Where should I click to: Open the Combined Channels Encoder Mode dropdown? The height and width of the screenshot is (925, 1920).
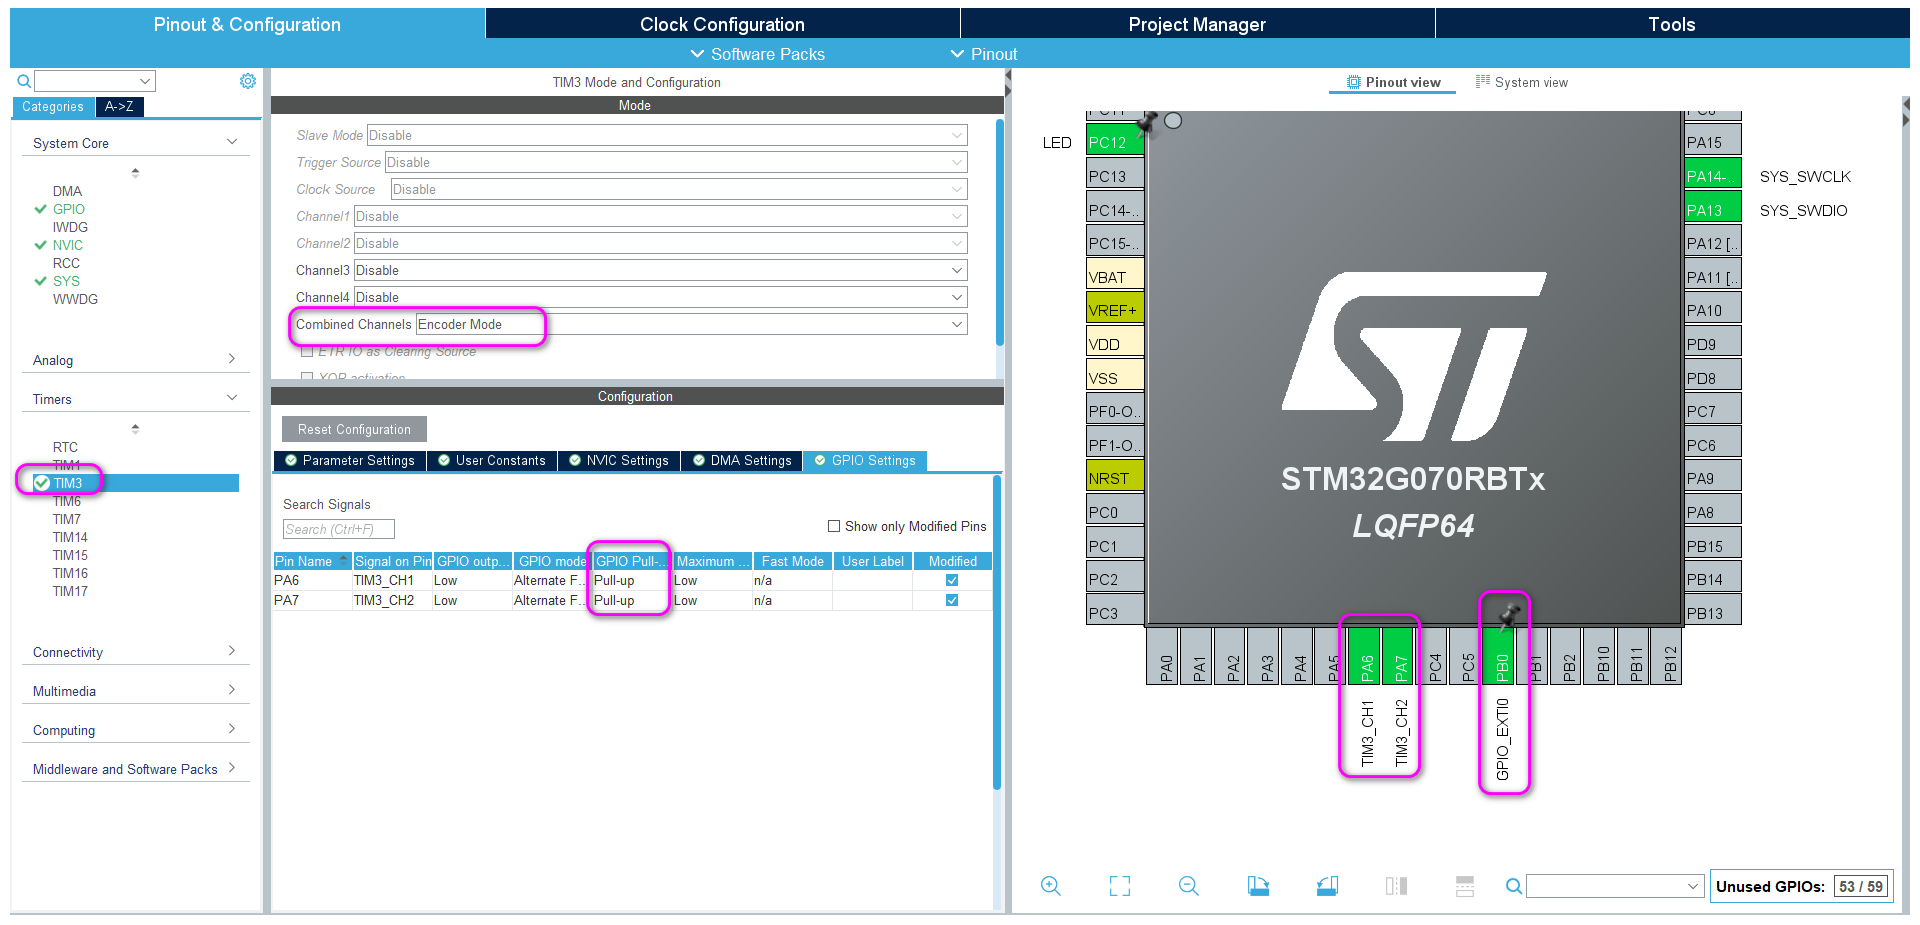click(x=692, y=324)
